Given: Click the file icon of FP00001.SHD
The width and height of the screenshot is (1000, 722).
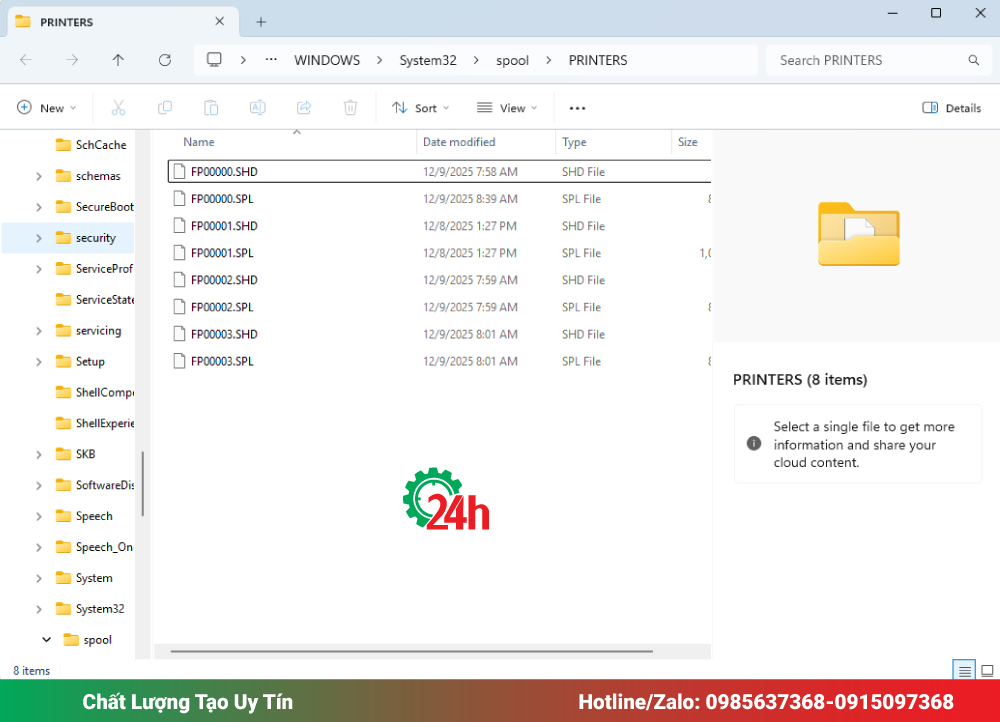Looking at the screenshot, I should (x=180, y=226).
